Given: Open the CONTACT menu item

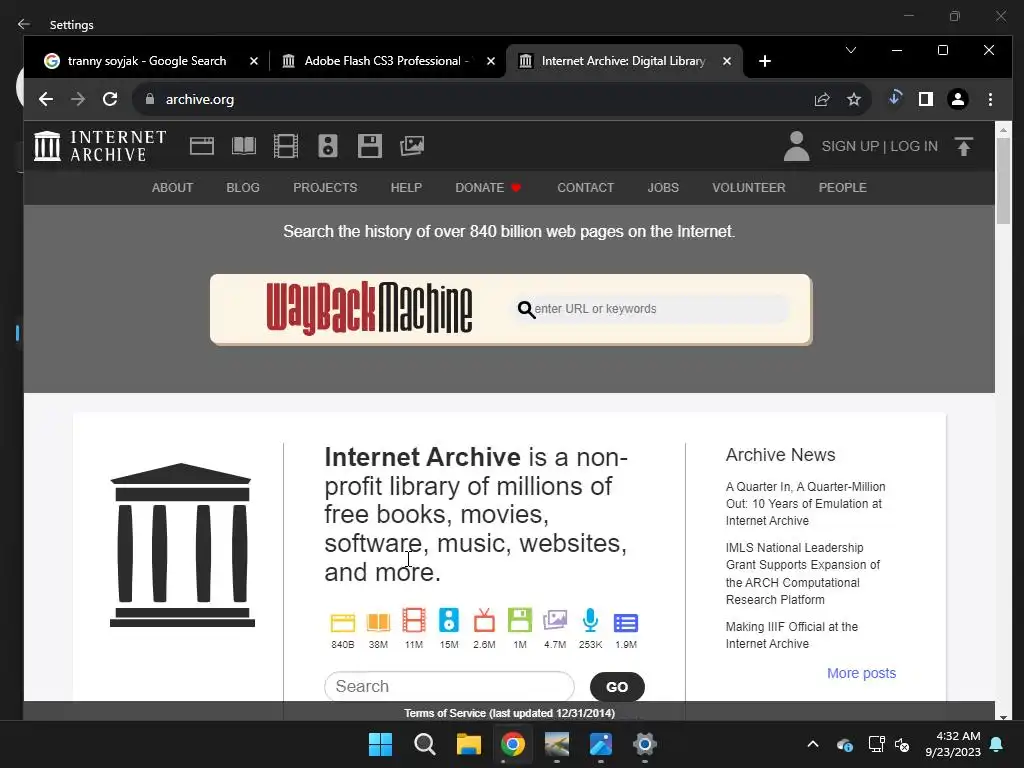Looking at the screenshot, I should click(585, 187).
